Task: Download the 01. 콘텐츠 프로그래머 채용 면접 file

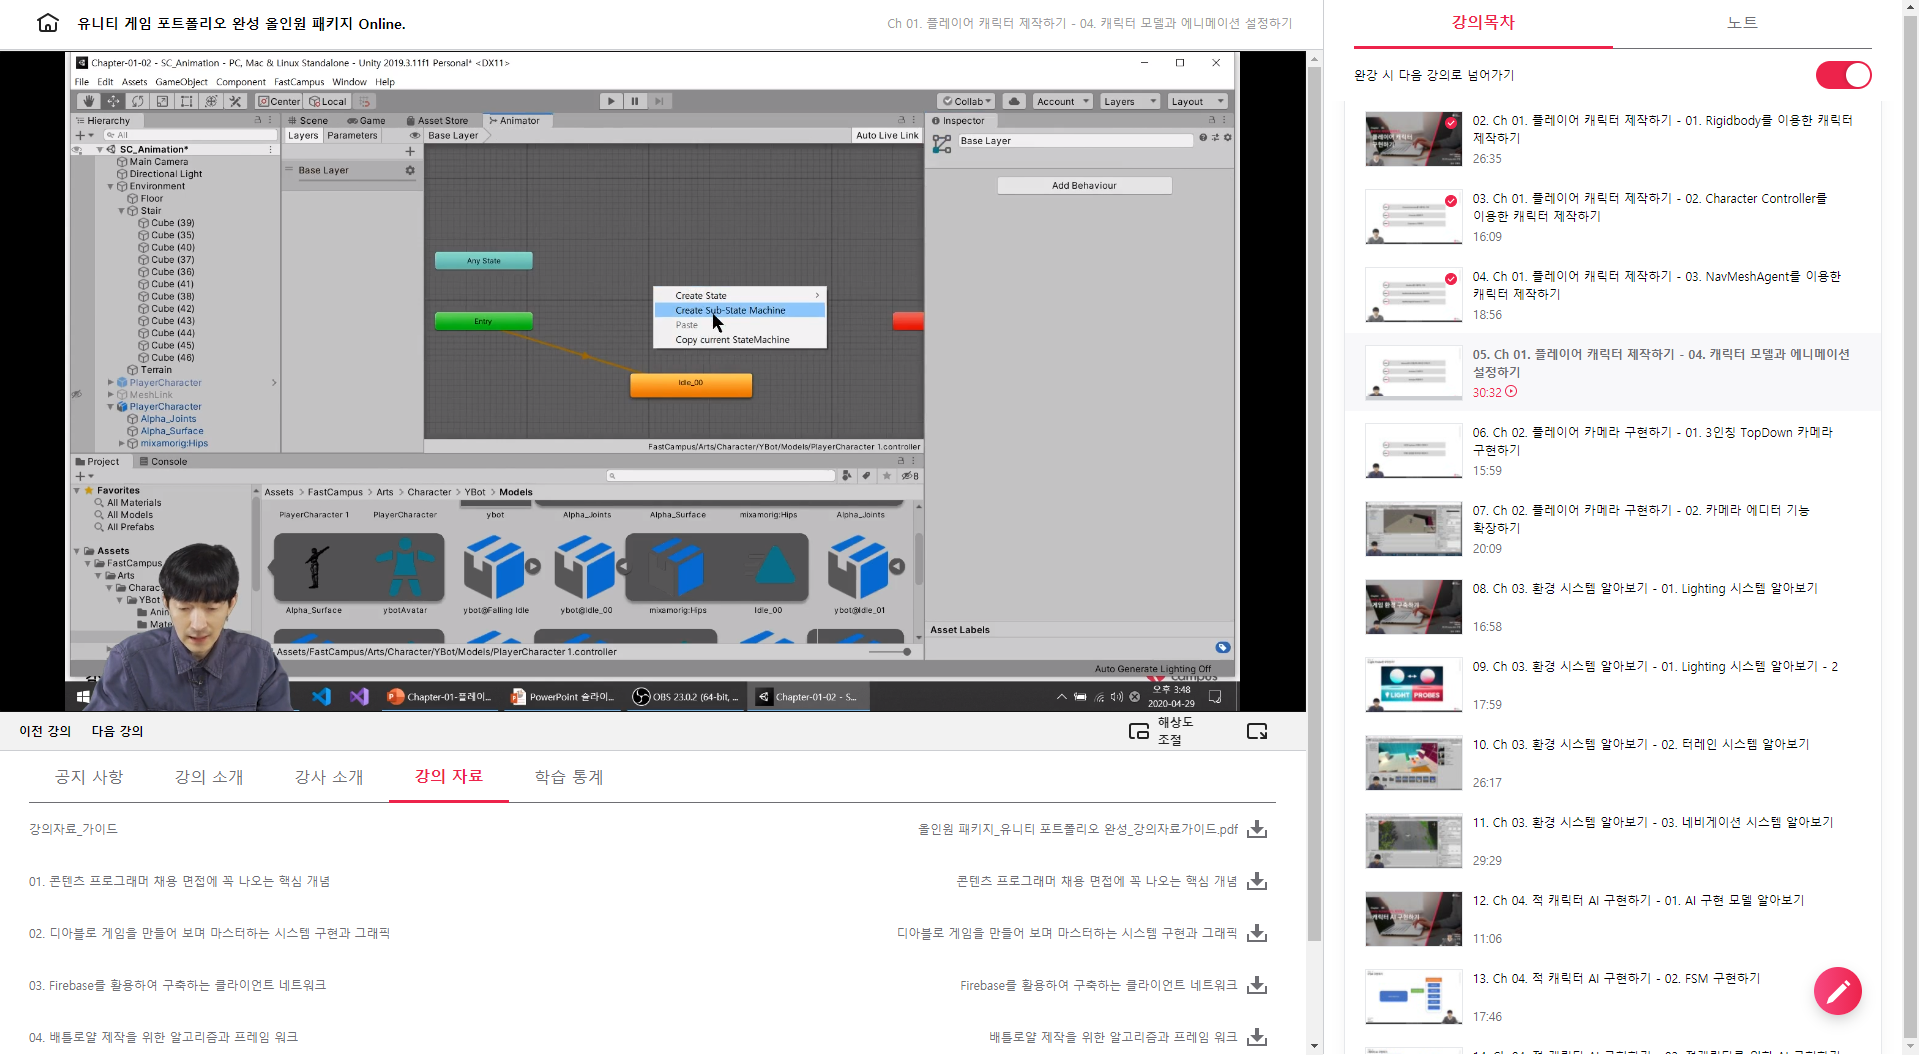Action: [x=1257, y=881]
